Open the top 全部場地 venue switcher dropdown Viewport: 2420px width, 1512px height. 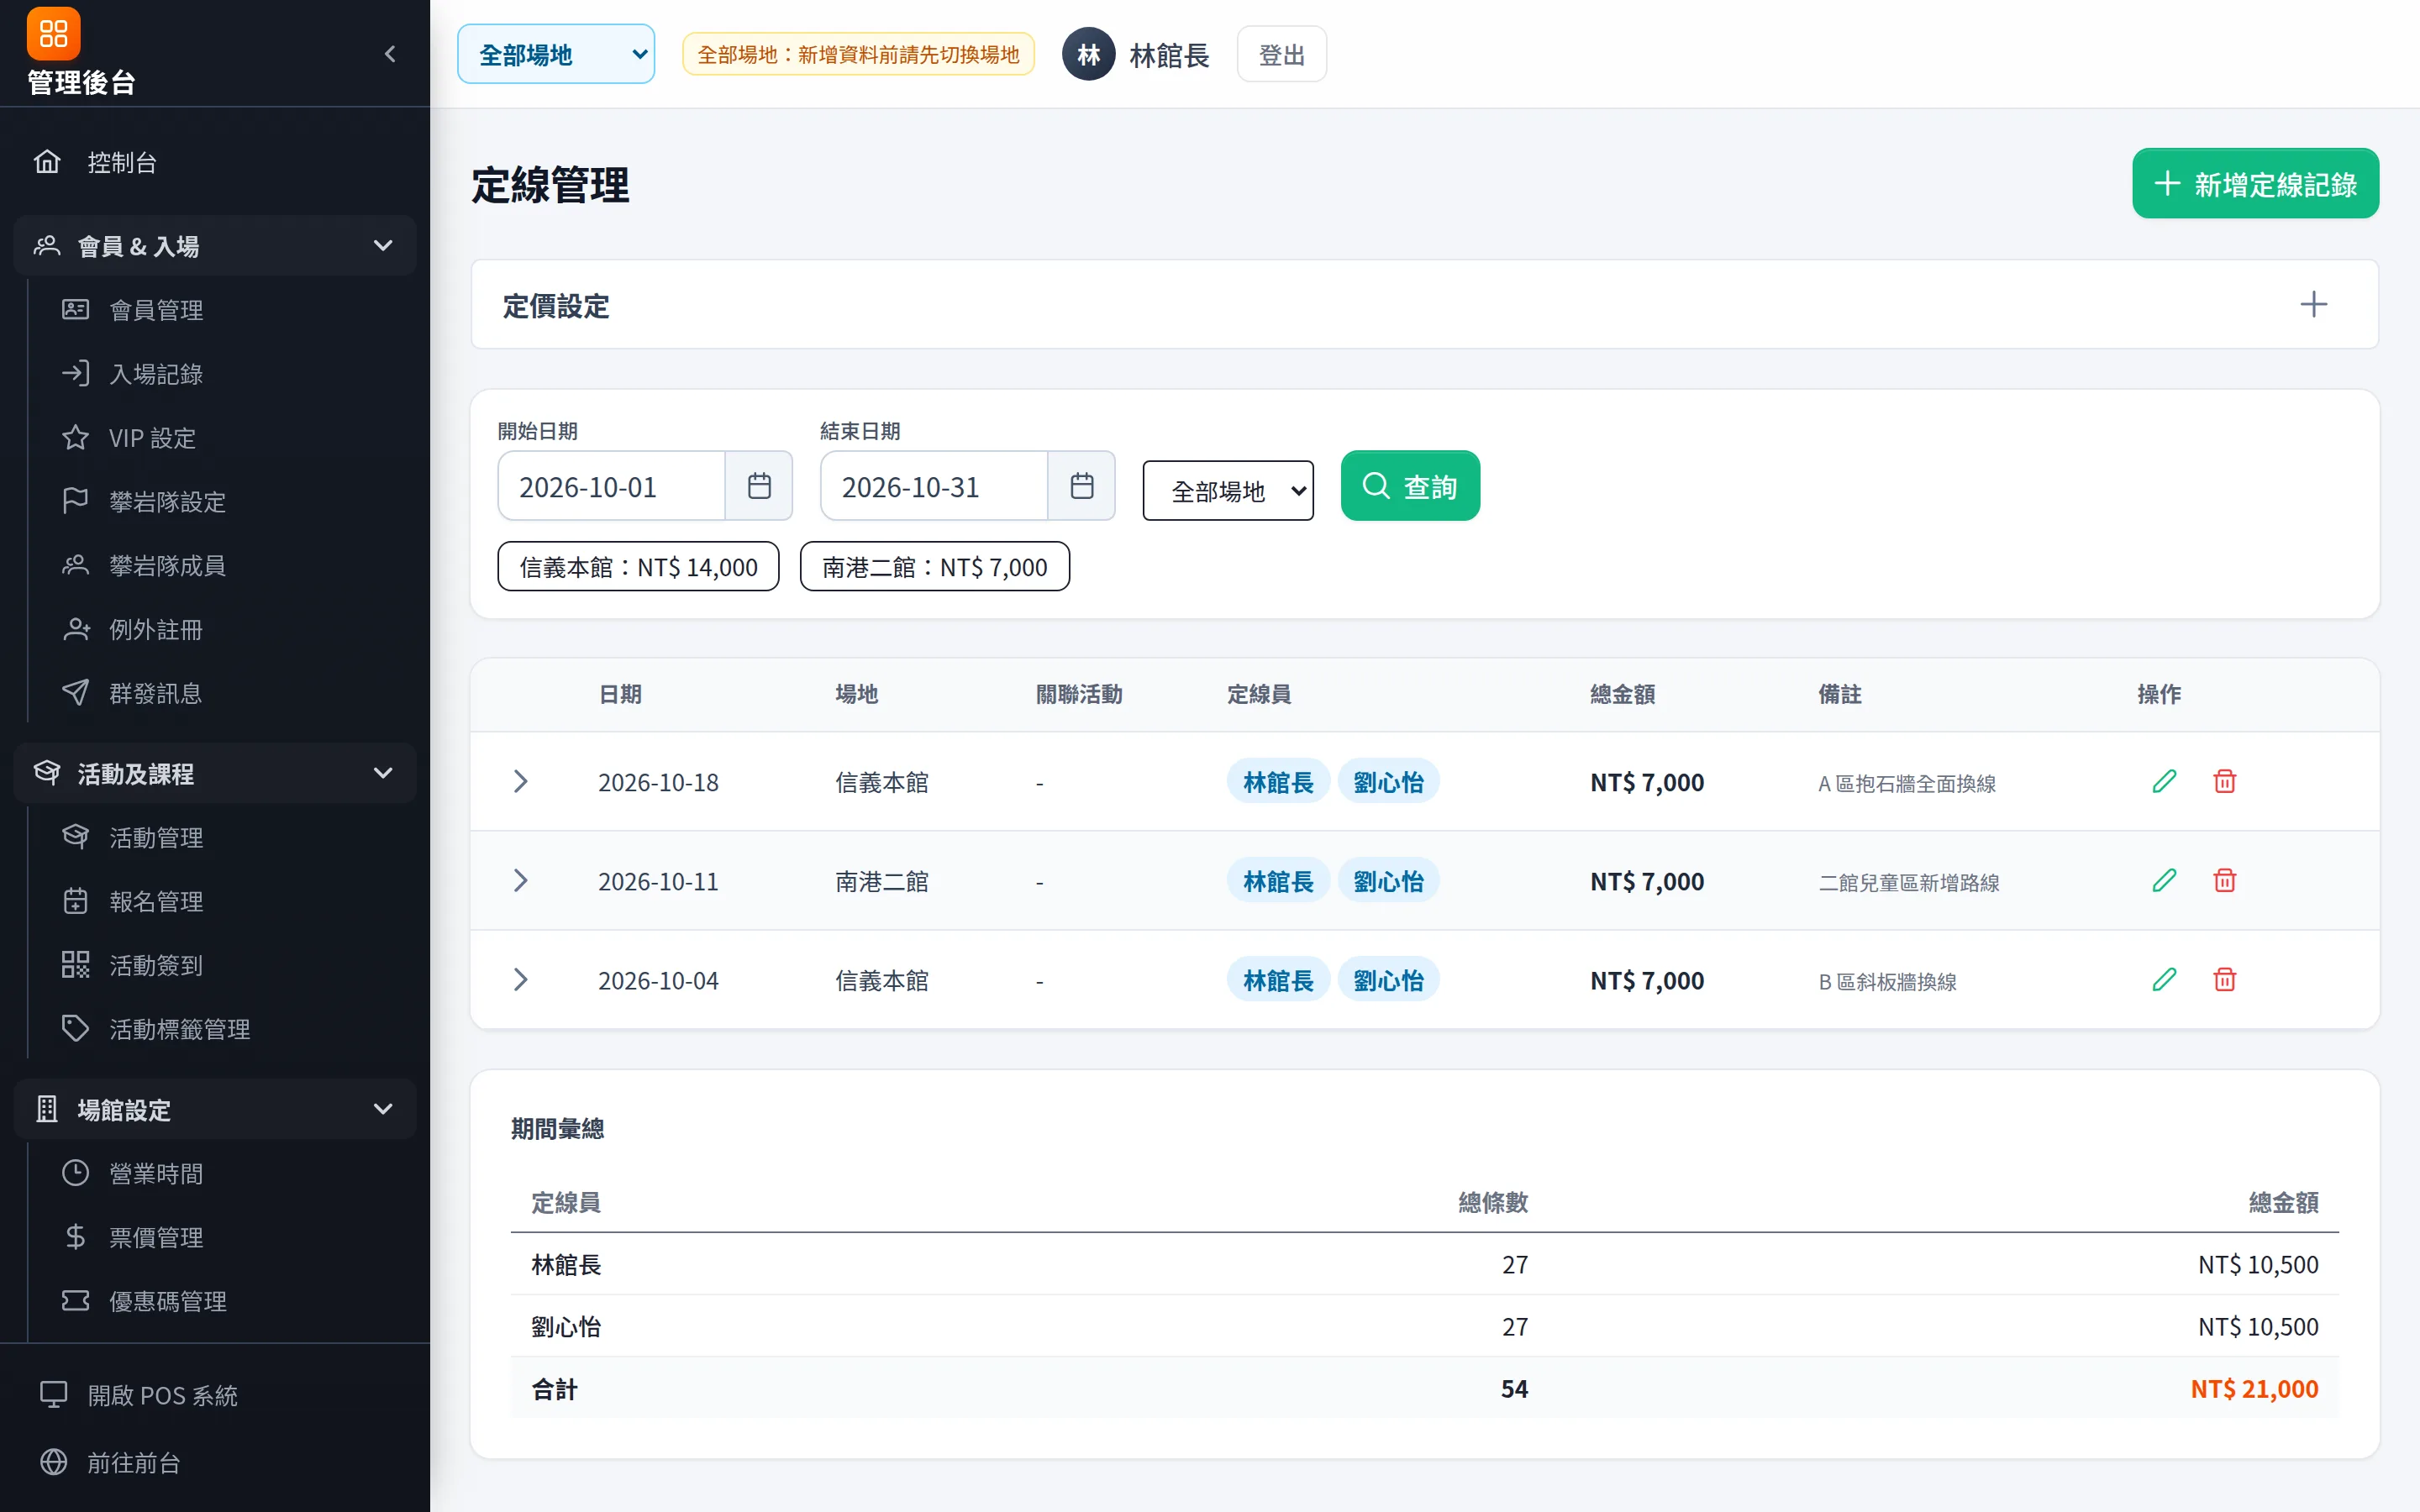click(x=556, y=54)
